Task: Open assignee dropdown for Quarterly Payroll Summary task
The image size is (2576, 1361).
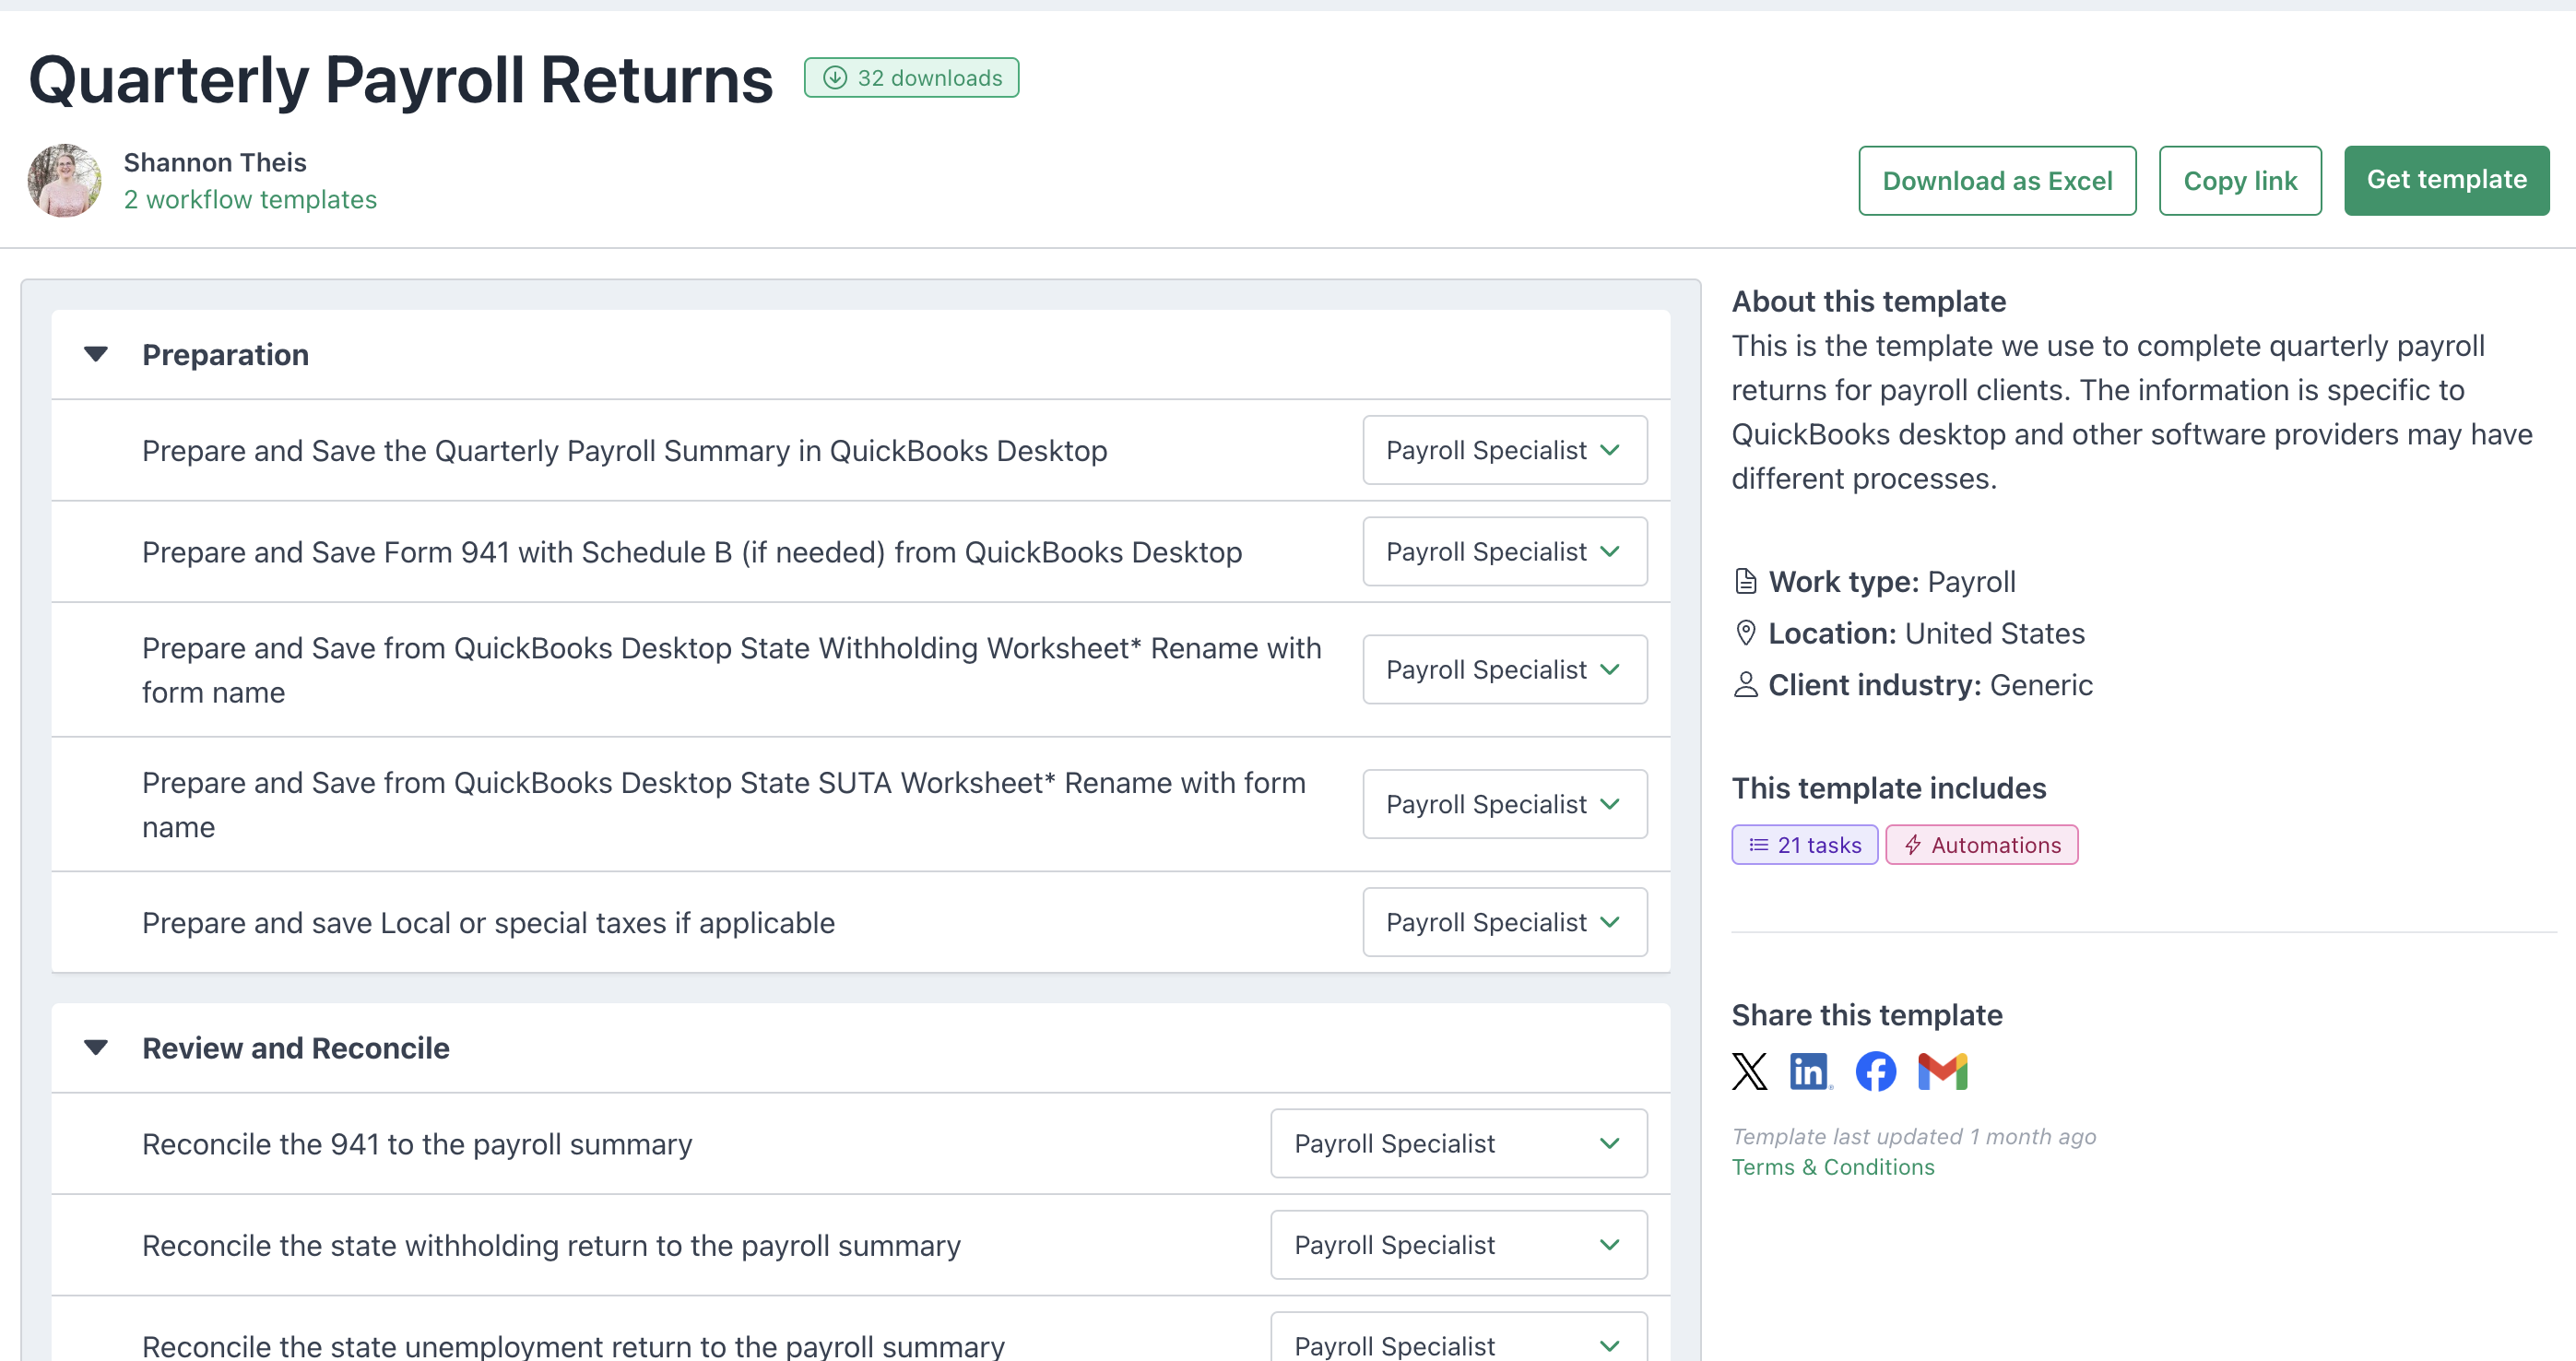Action: coord(1504,450)
